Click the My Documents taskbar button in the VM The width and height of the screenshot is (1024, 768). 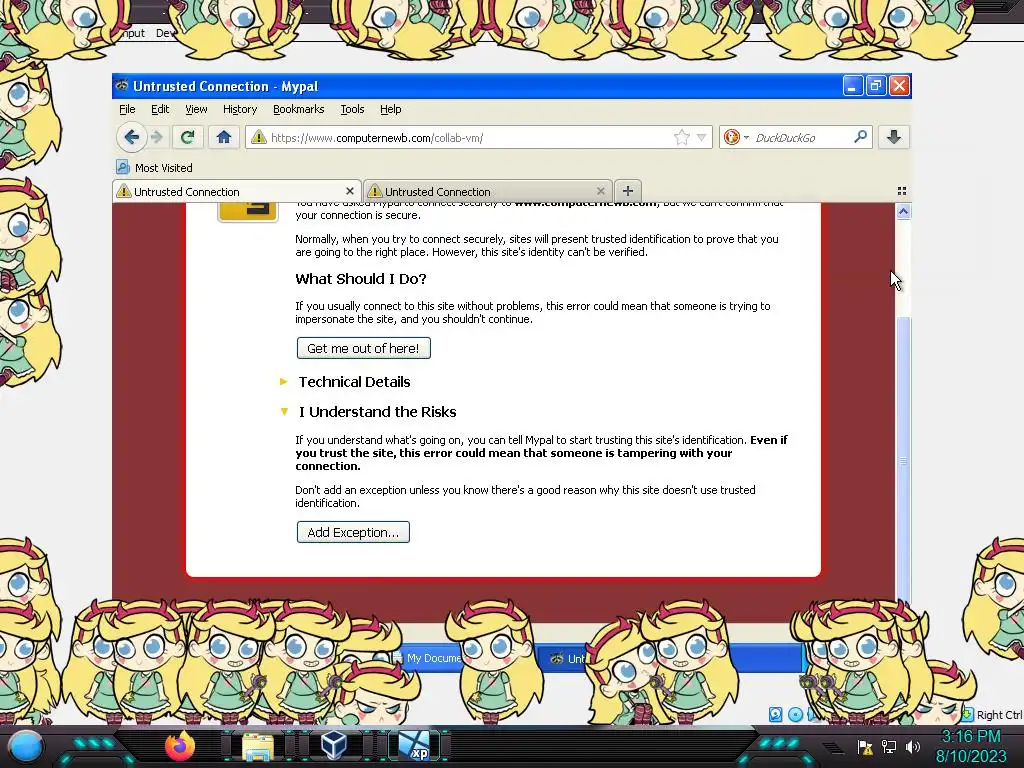(428, 658)
